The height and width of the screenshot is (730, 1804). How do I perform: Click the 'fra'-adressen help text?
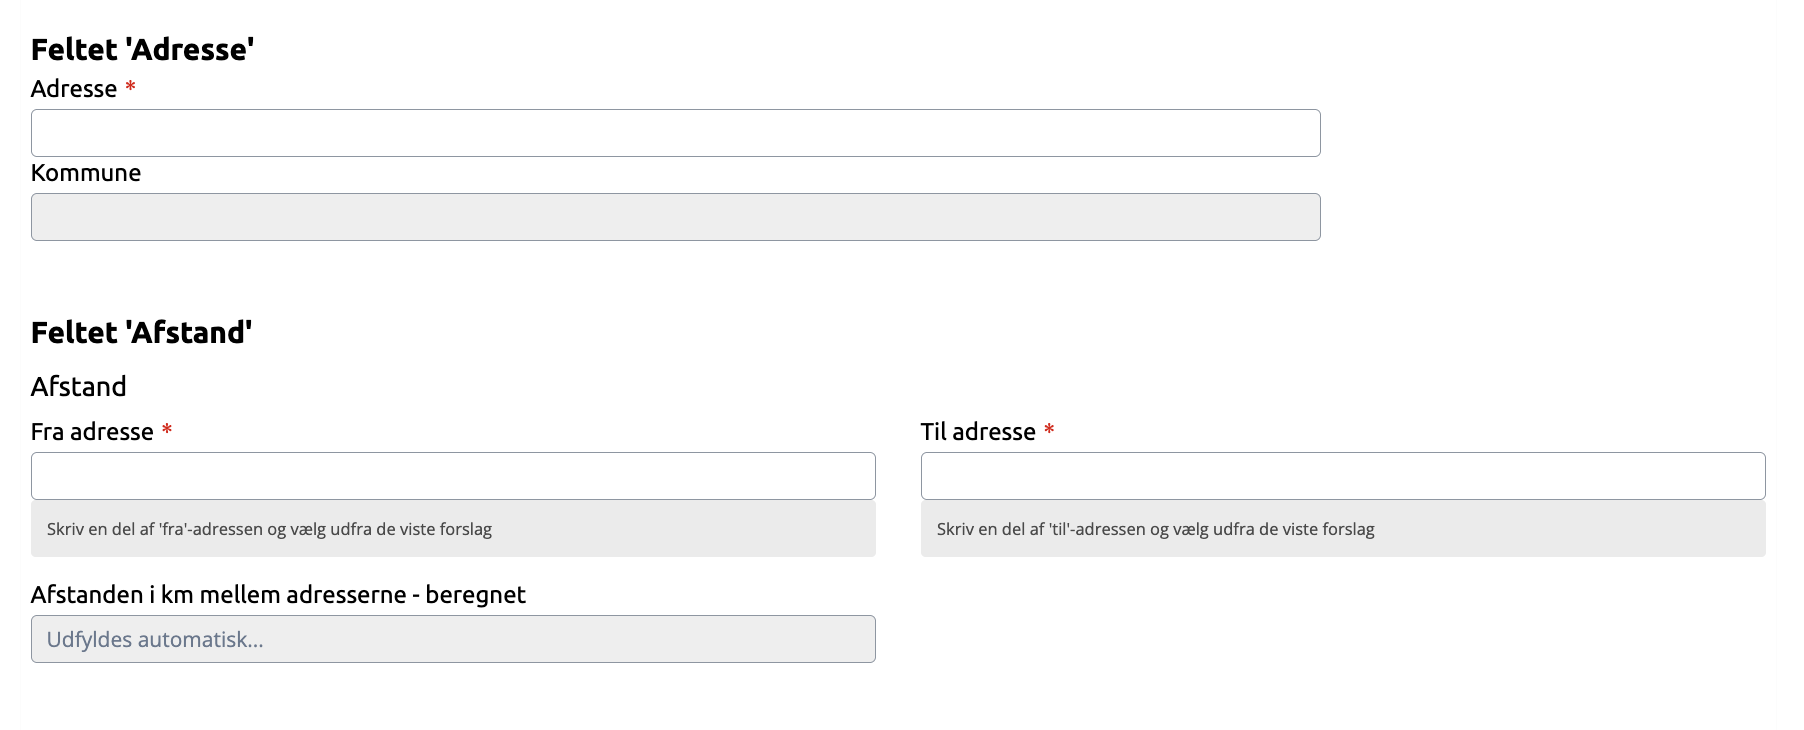269,529
